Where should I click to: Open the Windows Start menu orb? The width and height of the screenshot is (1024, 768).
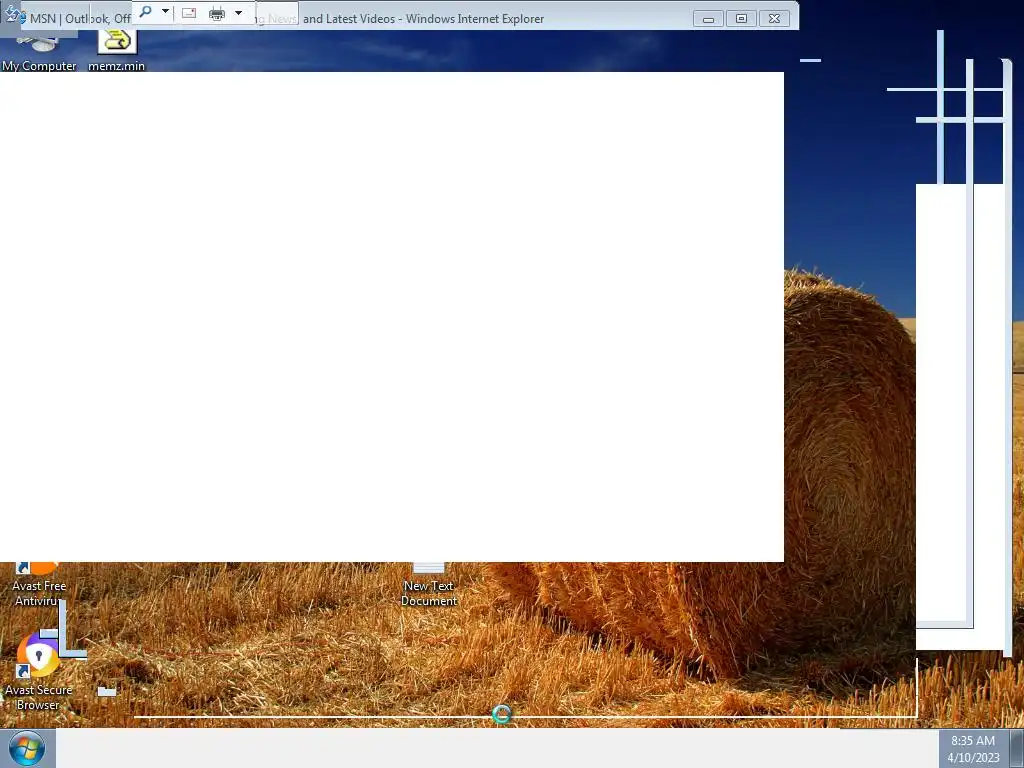pos(27,748)
